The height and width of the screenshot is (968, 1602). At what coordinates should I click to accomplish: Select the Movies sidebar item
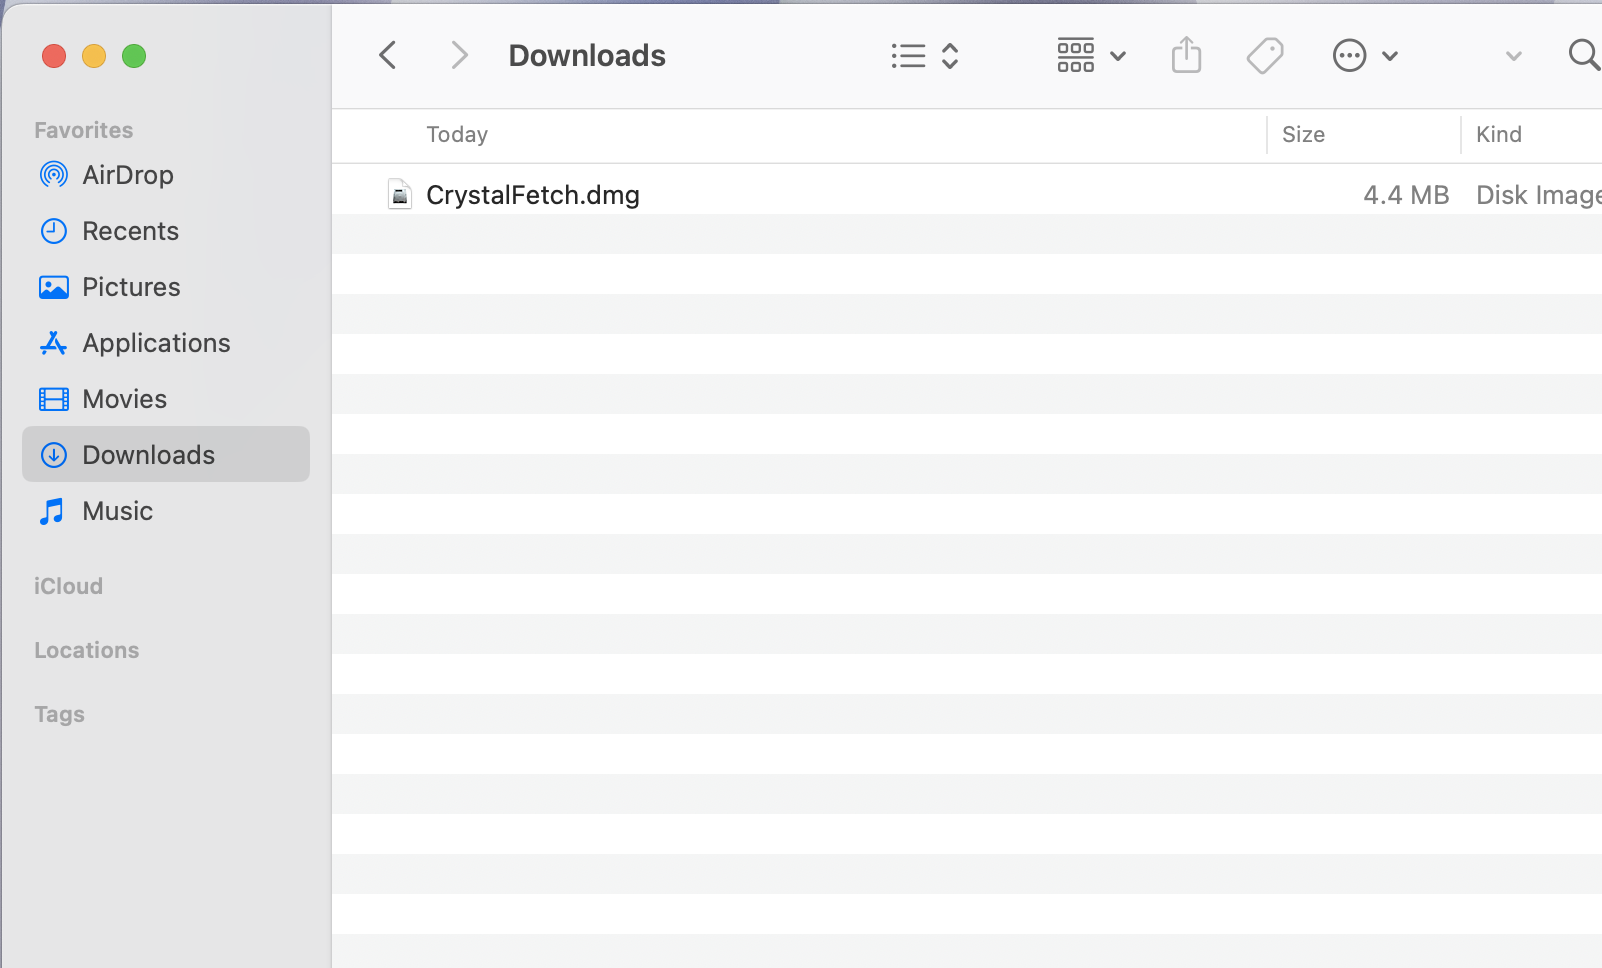click(x=126, y=399)
